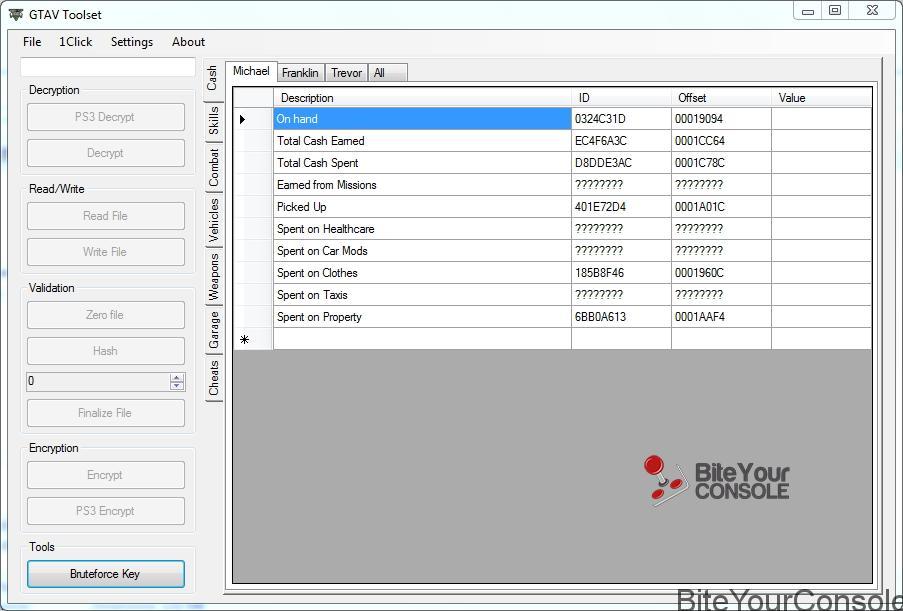The width and height of the screenshot is (903, 611).
Task: Open the Settings menu
Action: pos(132,42)
